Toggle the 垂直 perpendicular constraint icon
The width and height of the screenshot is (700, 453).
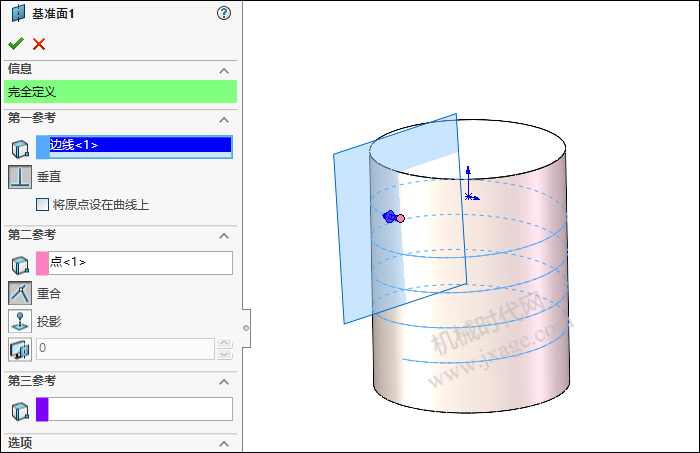(x=20, y=177)
